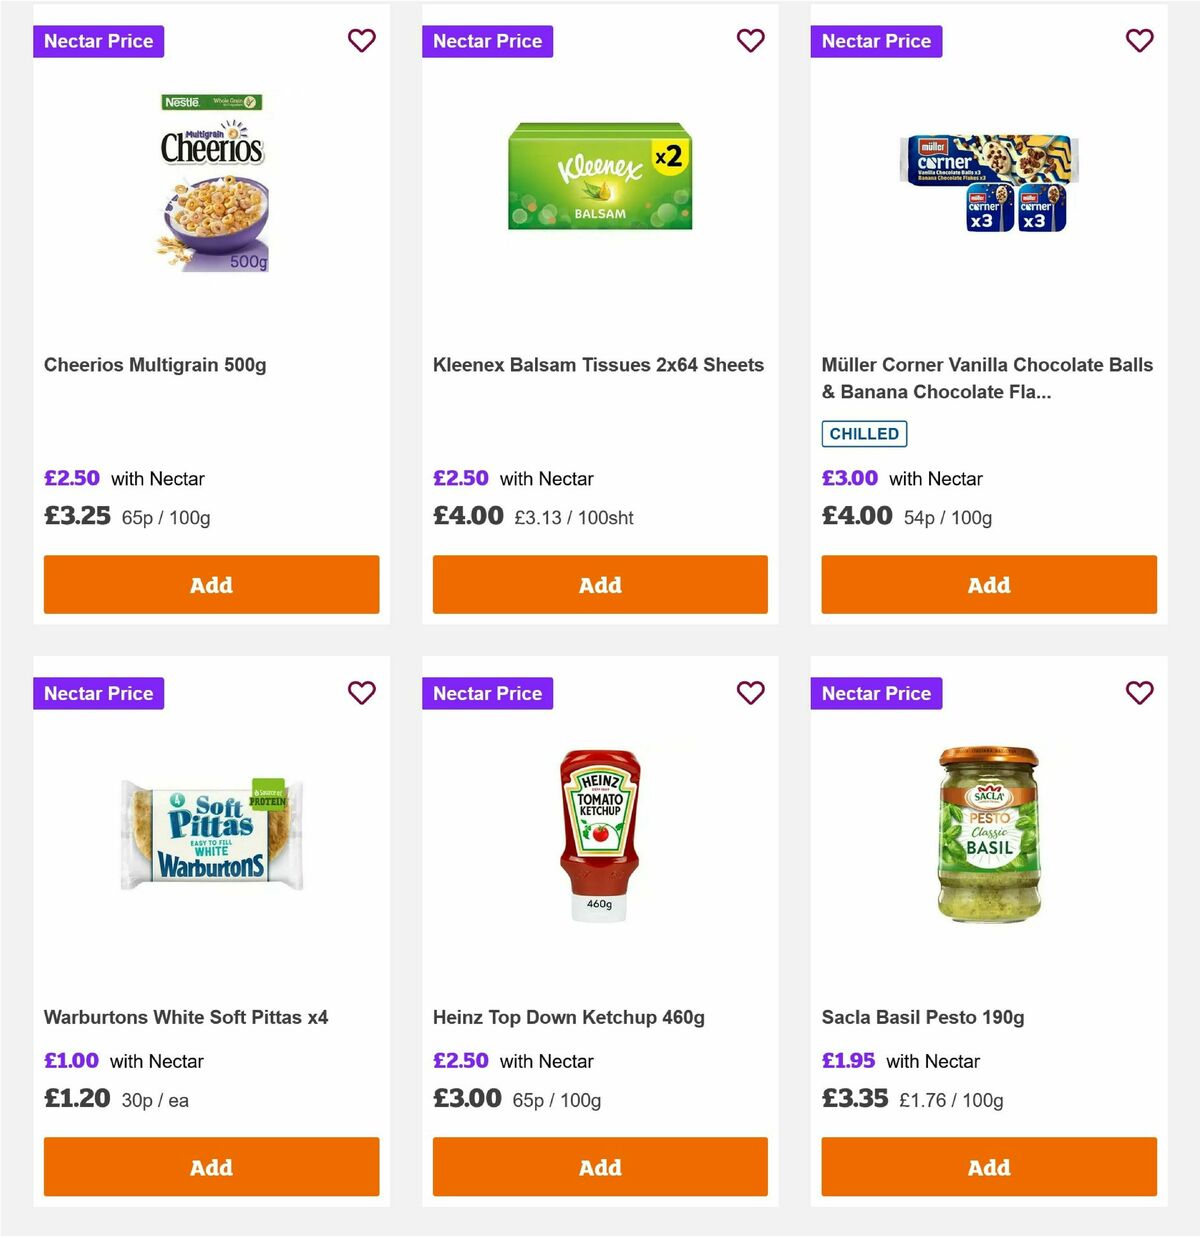Click the heart icon on Müller Corner product
The height and width of the screenshot is (1238, 1200).
(x=1139, y=41)
